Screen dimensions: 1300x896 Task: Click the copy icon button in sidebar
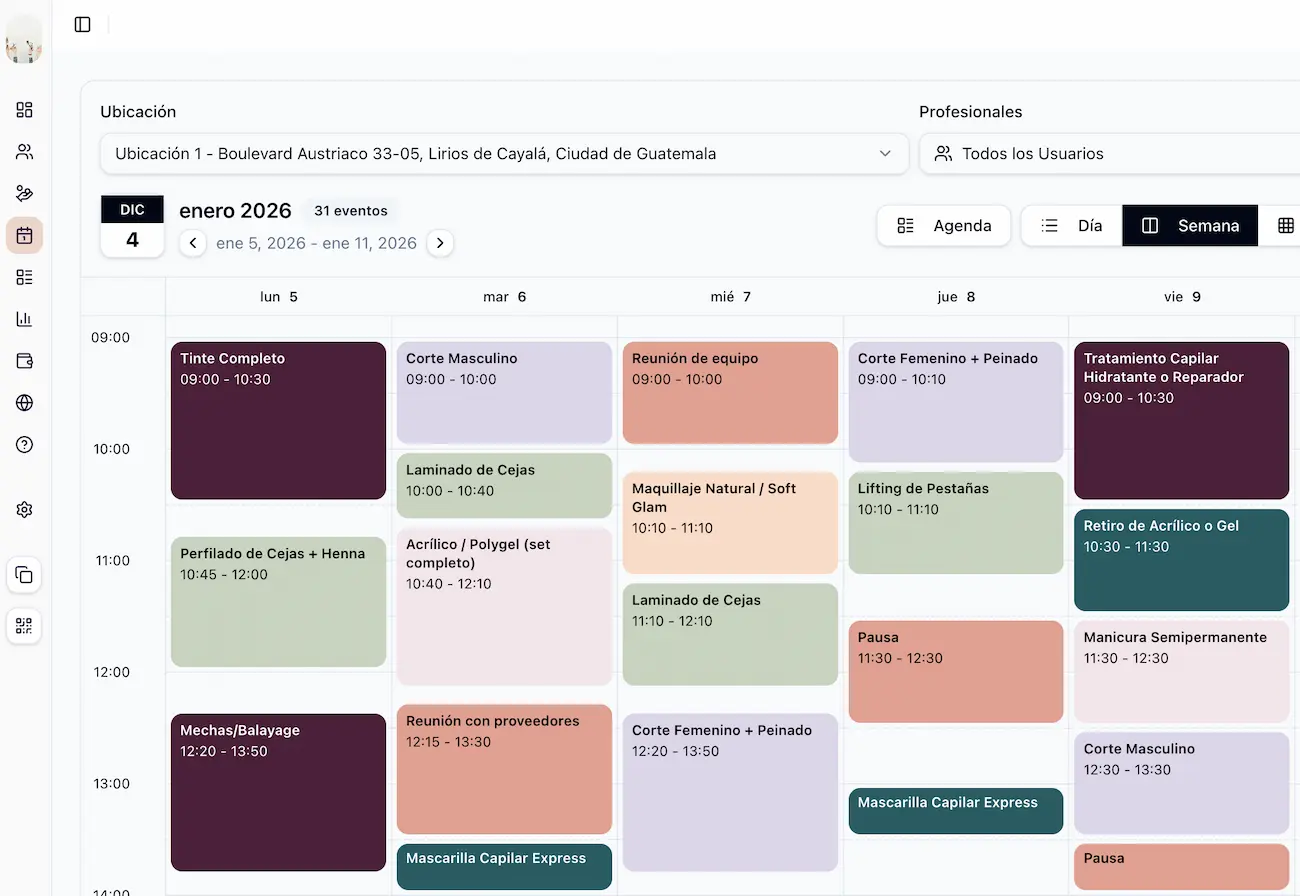pos(25,575)
